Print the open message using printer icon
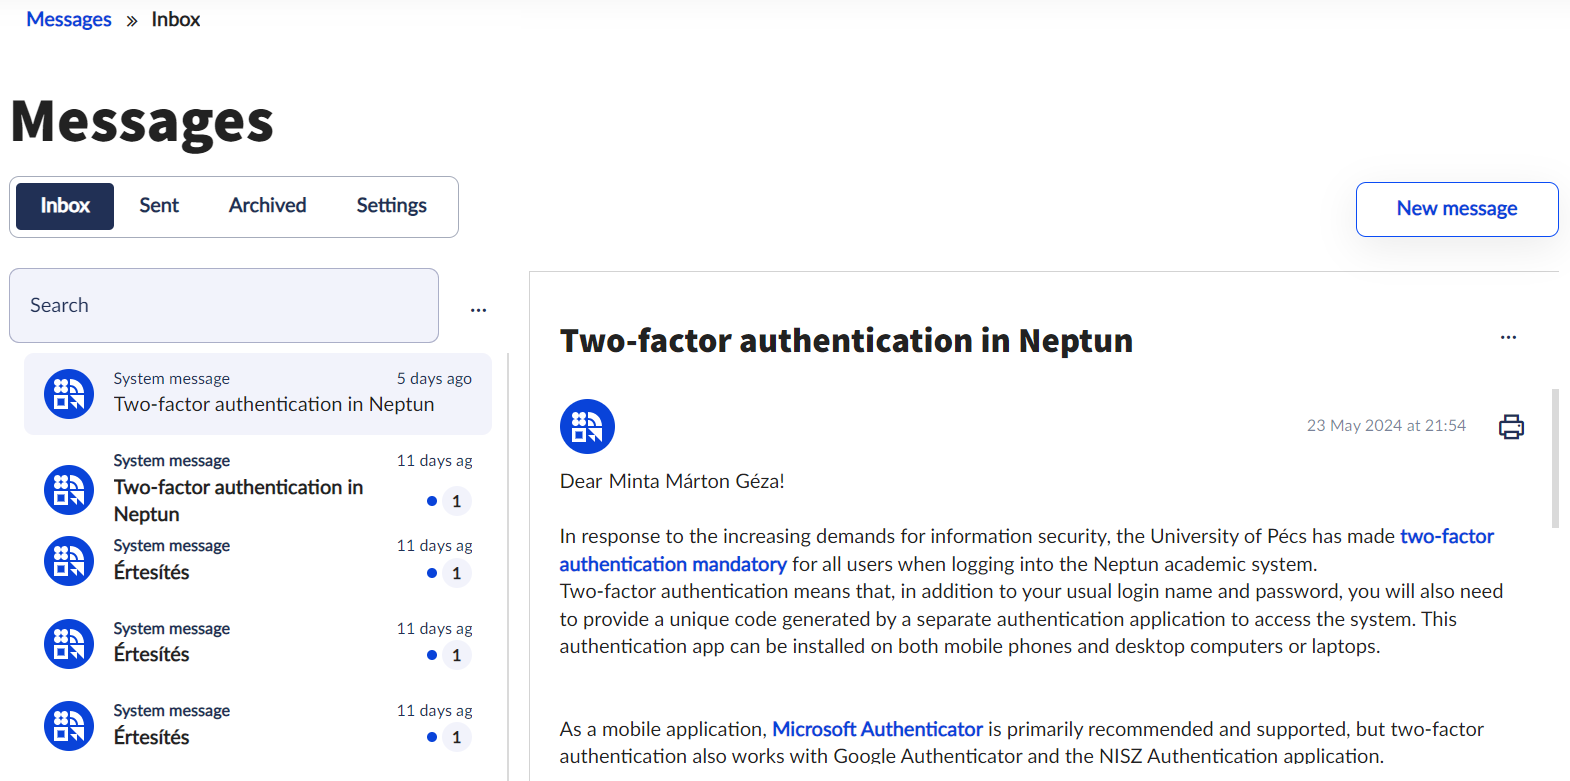 point(1511,427)
